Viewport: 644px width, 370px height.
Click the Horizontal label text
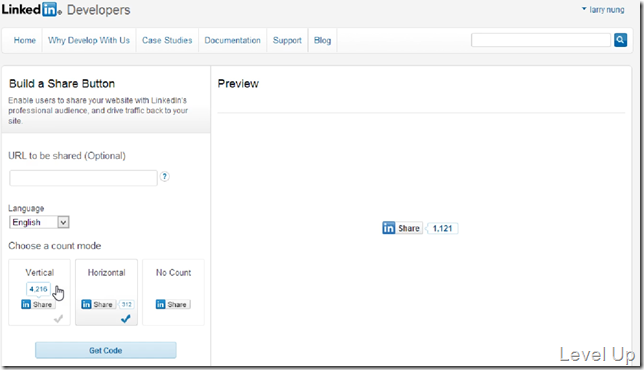106,273
